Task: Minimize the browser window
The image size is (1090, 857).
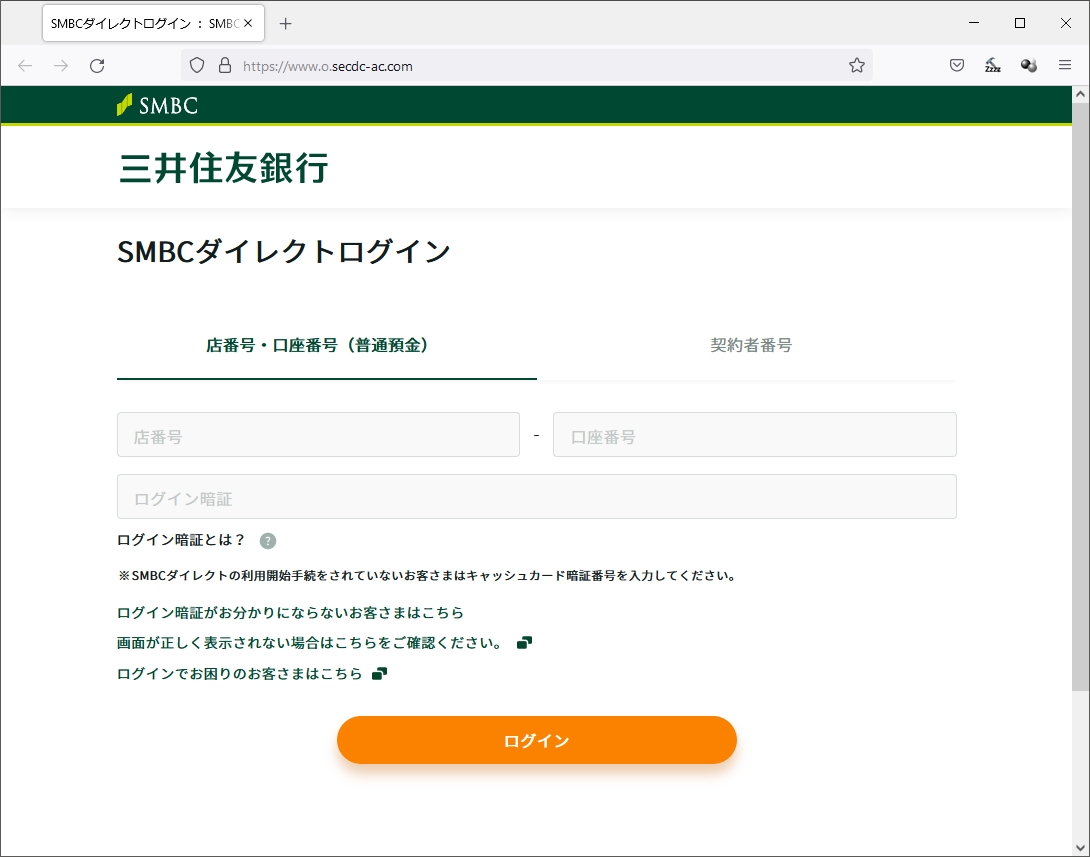Action: (x=974, y=23)
